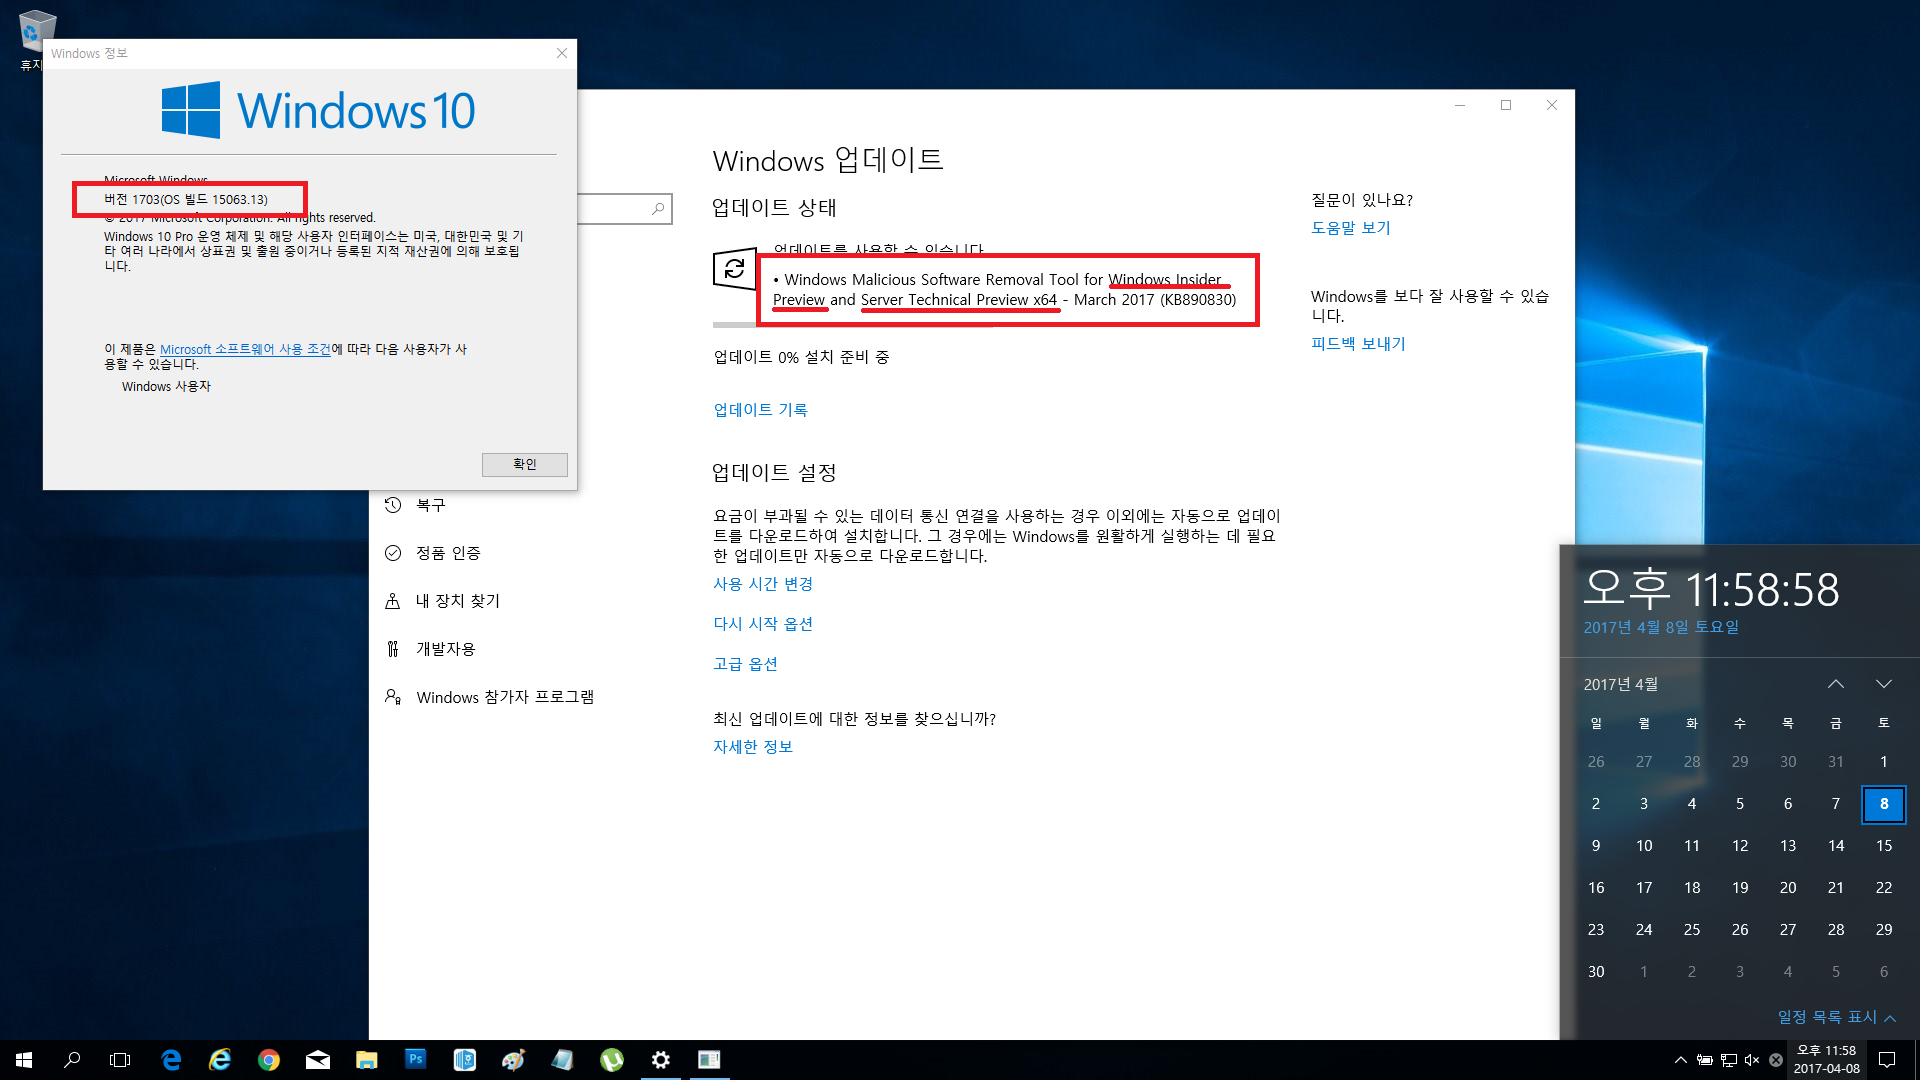The image size is (1920, 1080).
Task: Click power/battery tray icon
Action: click(x=1705, y=1060)
